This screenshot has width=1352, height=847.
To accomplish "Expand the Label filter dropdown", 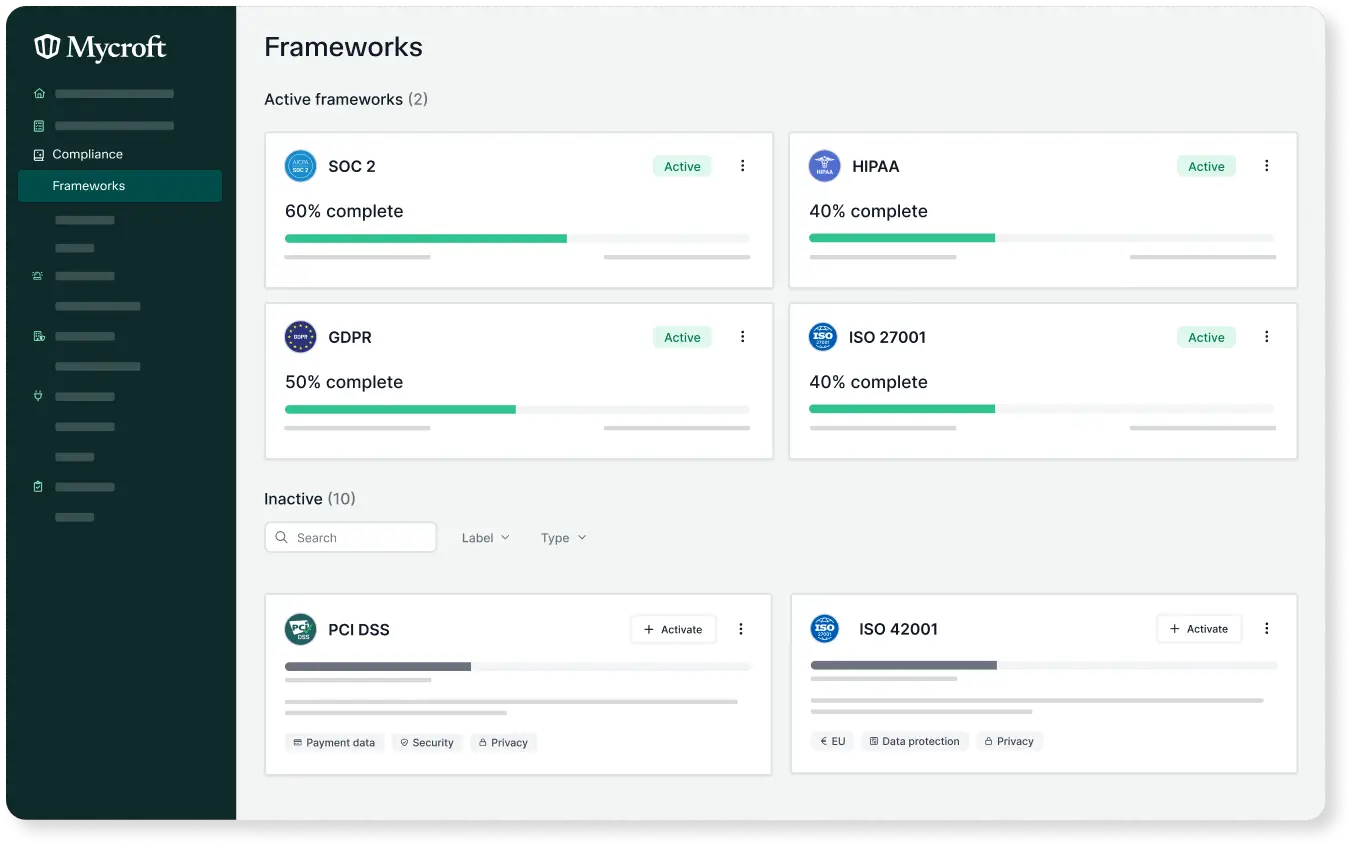I will pos(485,538).
